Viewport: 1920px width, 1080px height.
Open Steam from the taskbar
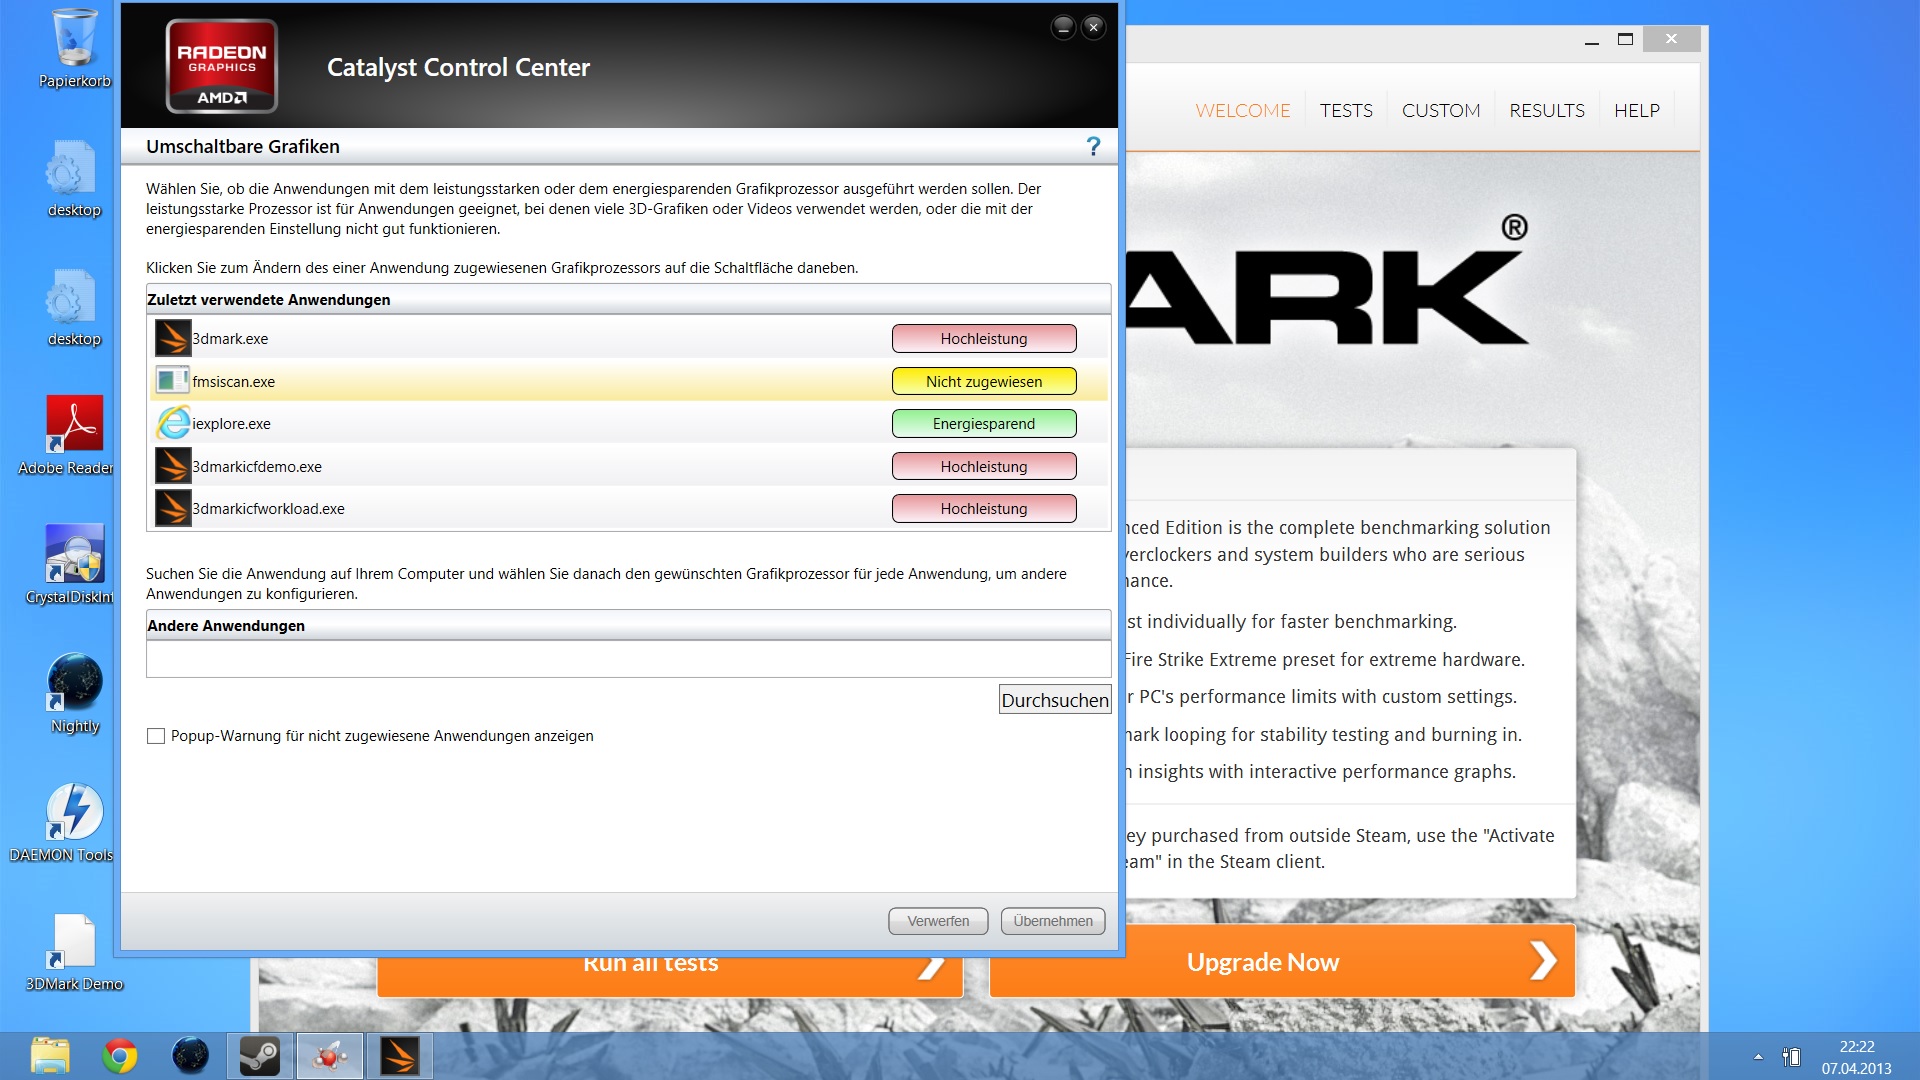coord(260,1056)
